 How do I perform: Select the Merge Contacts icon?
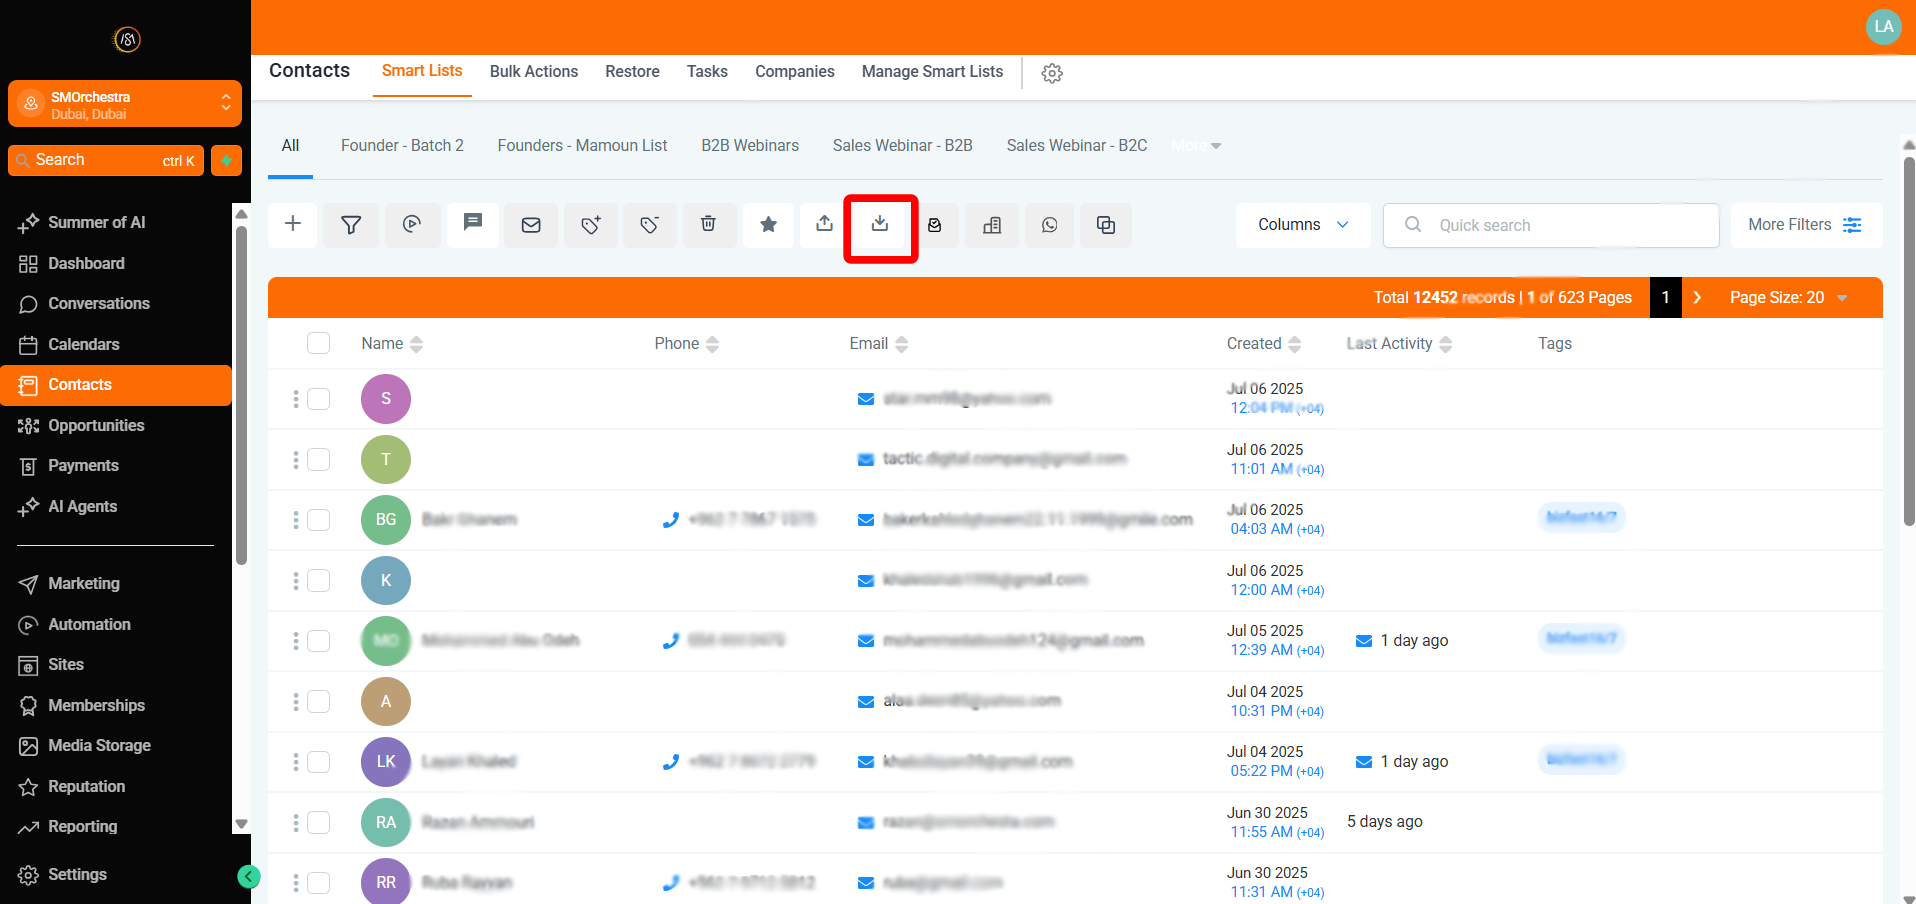click(1105, 225)
